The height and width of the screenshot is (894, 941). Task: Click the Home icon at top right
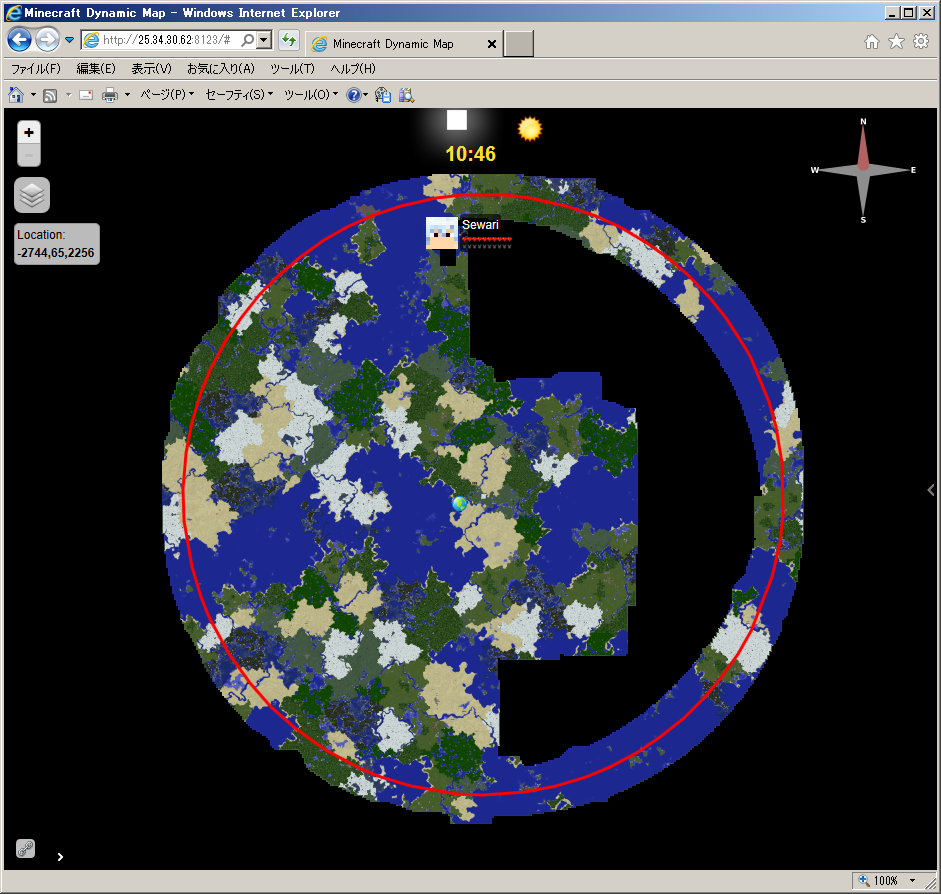(871, 41)
